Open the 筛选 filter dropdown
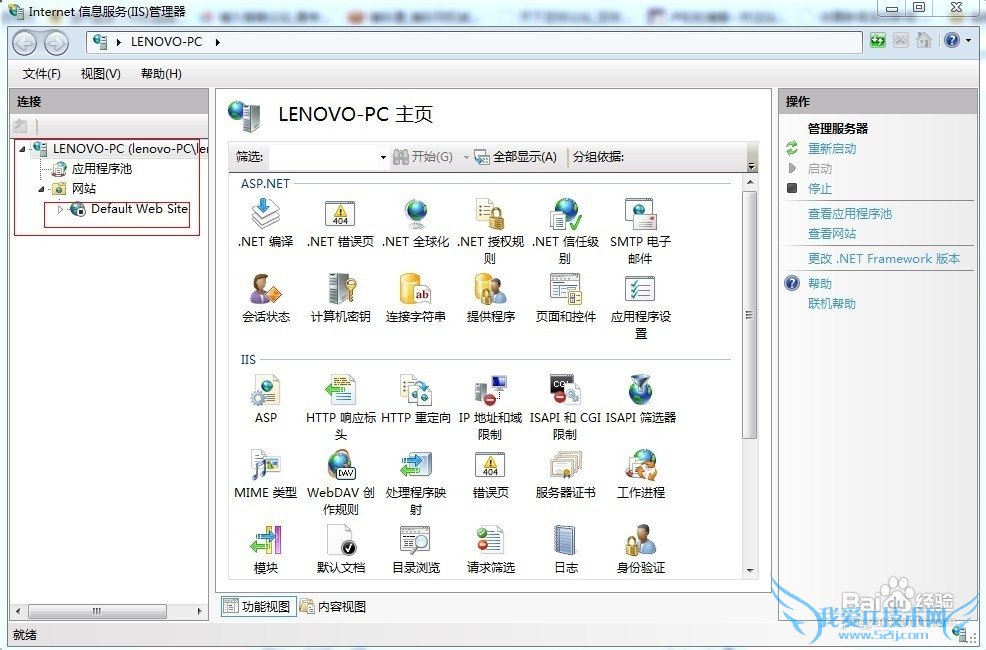The width and height of the screenshot is (986, 650). pyautogui.click(x=383, y=157)
